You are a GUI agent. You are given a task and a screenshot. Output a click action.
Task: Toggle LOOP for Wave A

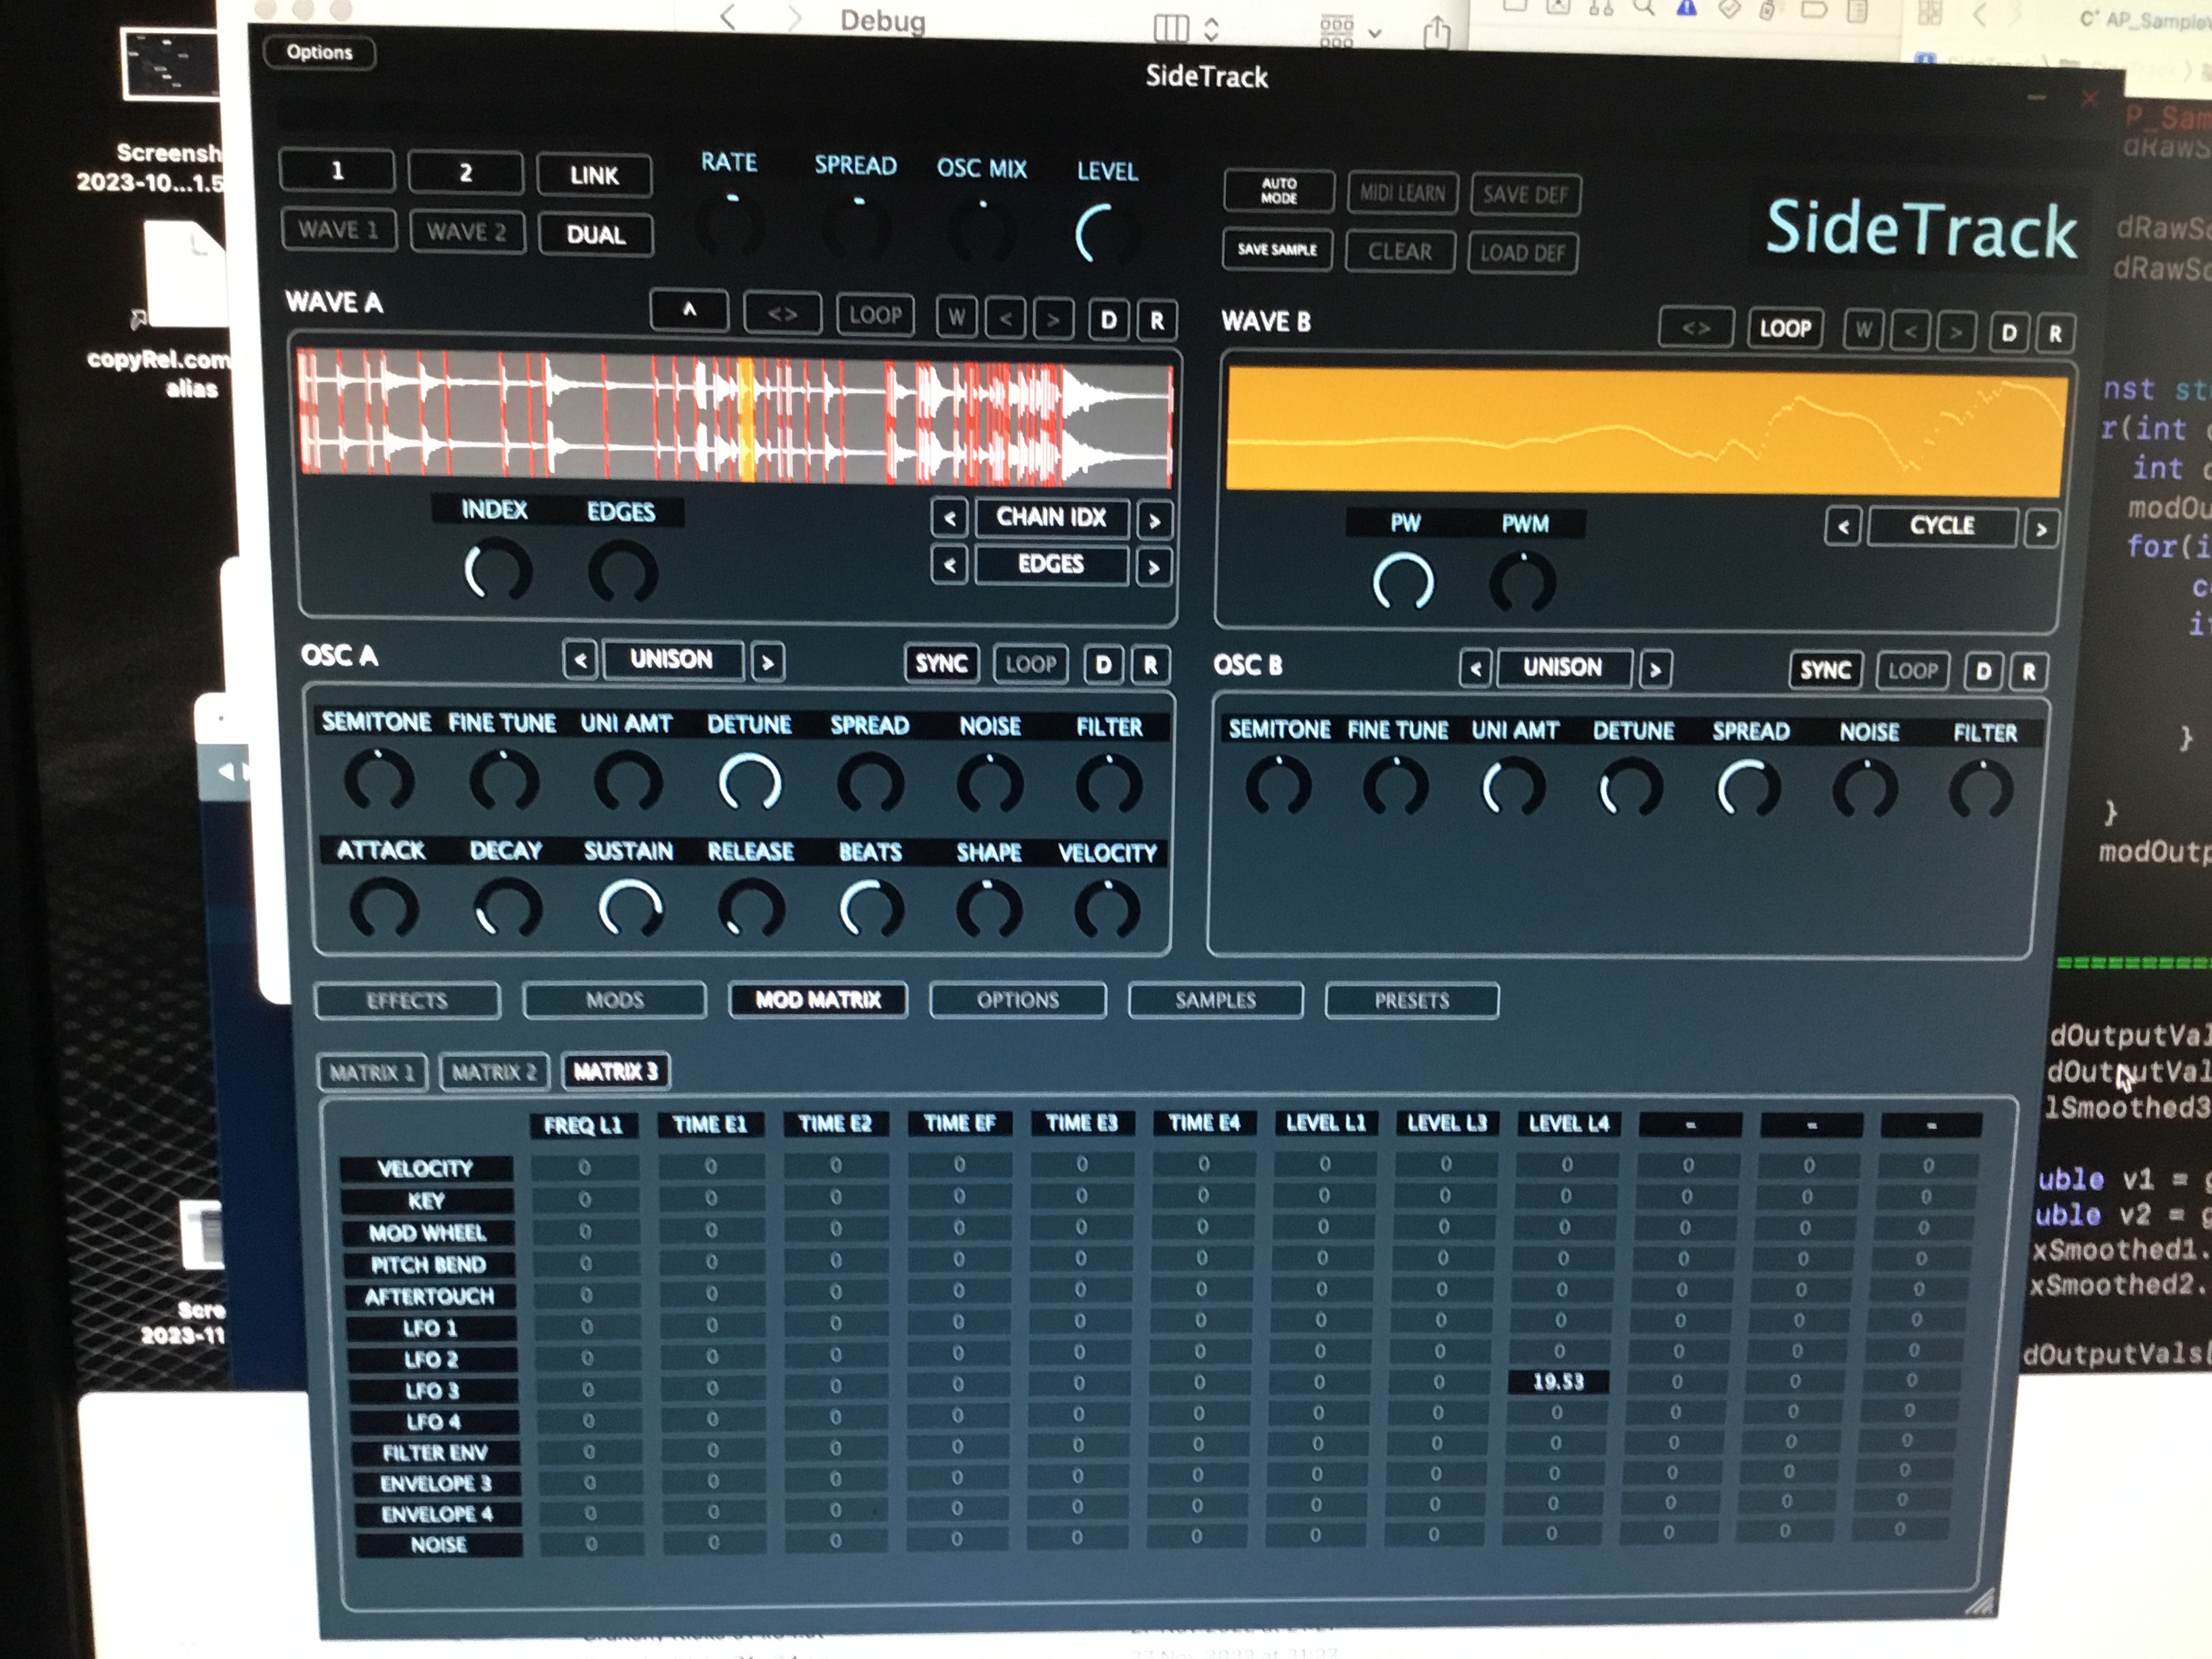click(x=875, y=316)
